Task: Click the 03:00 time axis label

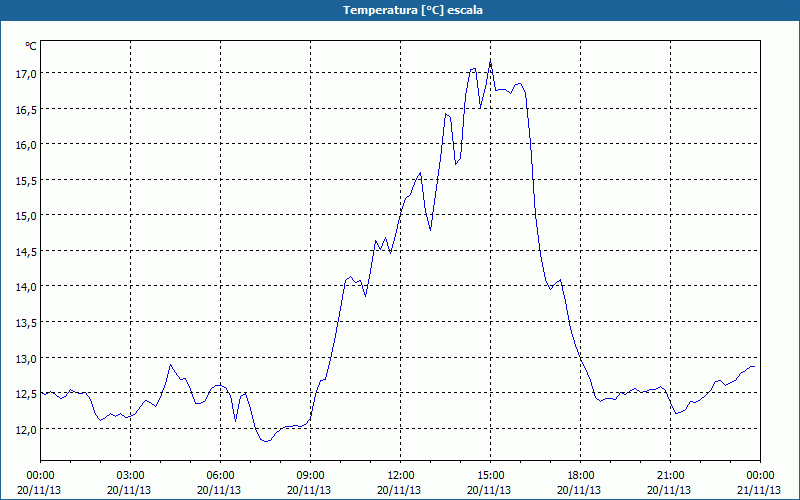Action: pyautogui.click(x=130, y=476)
